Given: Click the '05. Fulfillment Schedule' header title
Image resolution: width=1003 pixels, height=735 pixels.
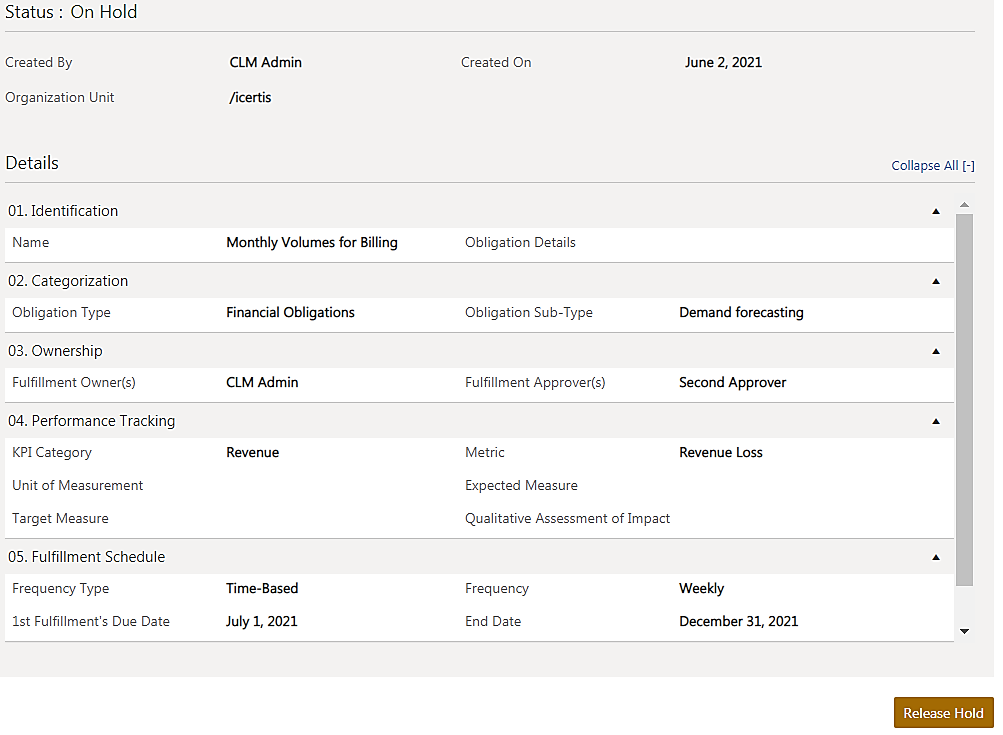Looking at the screenshot, I should tap(88, 557).
